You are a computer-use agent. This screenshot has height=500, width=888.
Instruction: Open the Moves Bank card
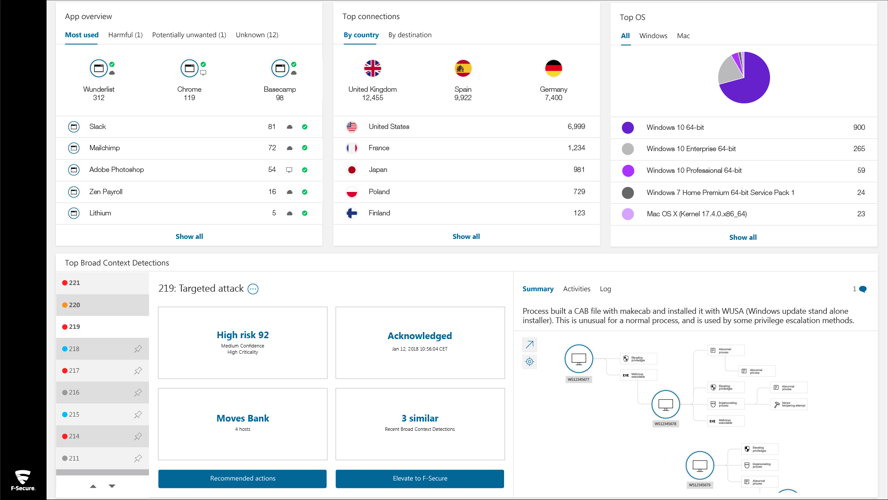242,424
